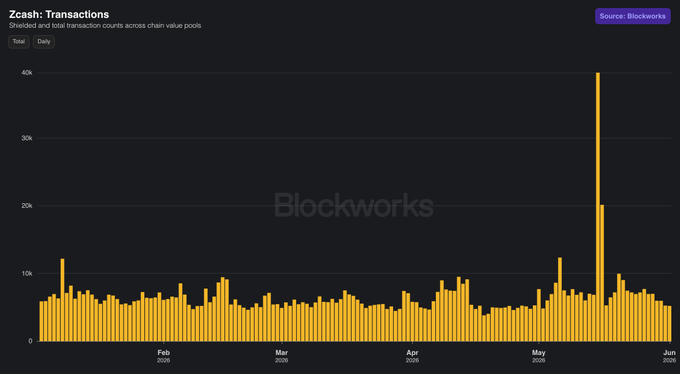Screen dimensions: 680x374
Task: Click the tallest 40k transaction bar
Action: [x=598, y=207]
